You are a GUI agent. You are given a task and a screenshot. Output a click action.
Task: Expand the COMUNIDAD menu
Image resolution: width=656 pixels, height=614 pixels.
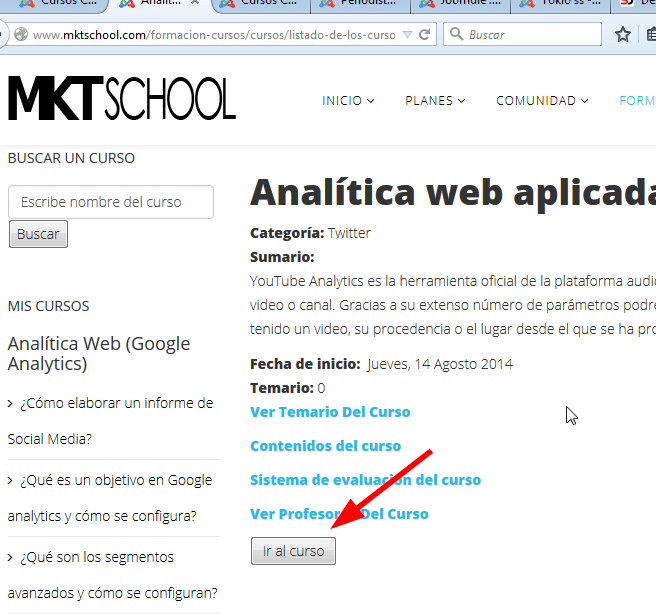pyautogui.click(x=542, y=101)
